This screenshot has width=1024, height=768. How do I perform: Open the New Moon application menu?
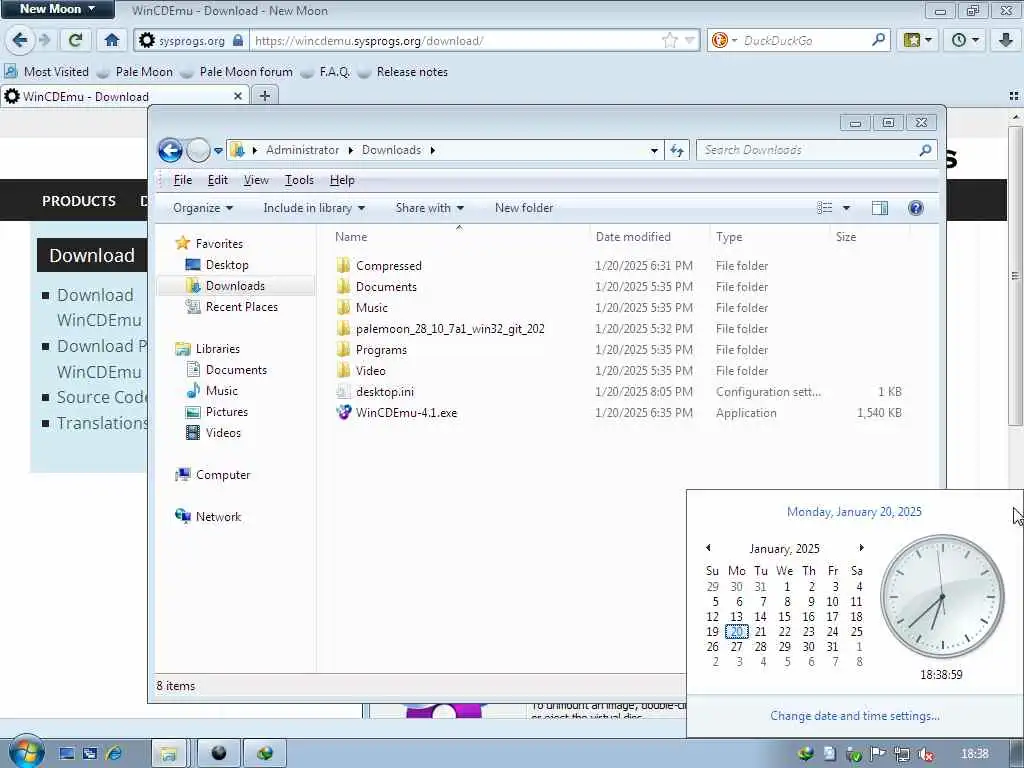tap(57, 9)
